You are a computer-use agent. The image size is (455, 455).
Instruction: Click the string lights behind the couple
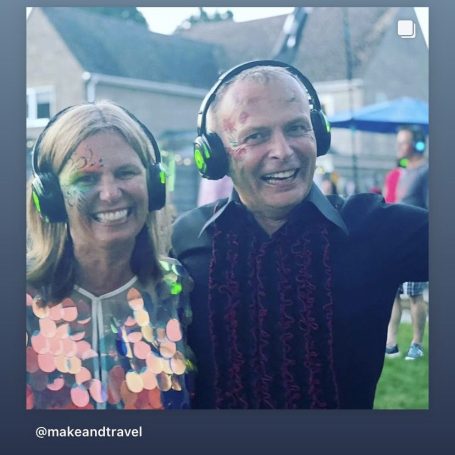pyautogui.click(x=182, y=161)
